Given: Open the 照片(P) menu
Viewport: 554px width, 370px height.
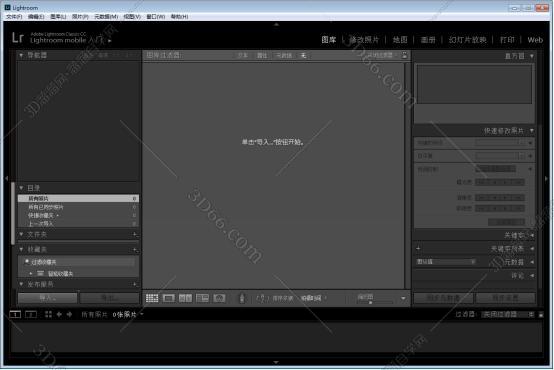Looking at the screenshot, I should tap(80, 17).
